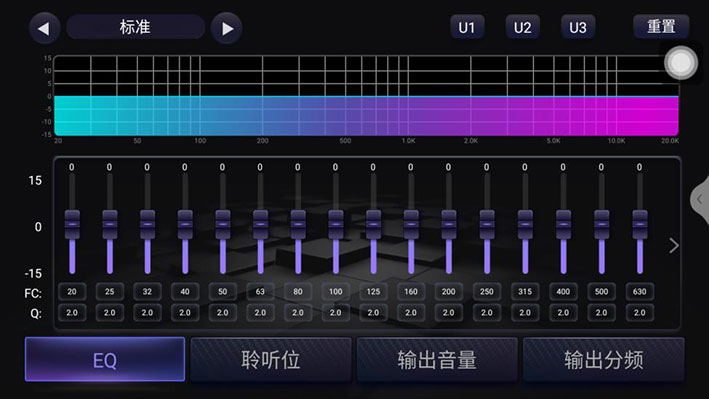The width and height of the screenshot is (709, 399).
Task: Edit the FC value 100 field
Action: tap(336, 292)
